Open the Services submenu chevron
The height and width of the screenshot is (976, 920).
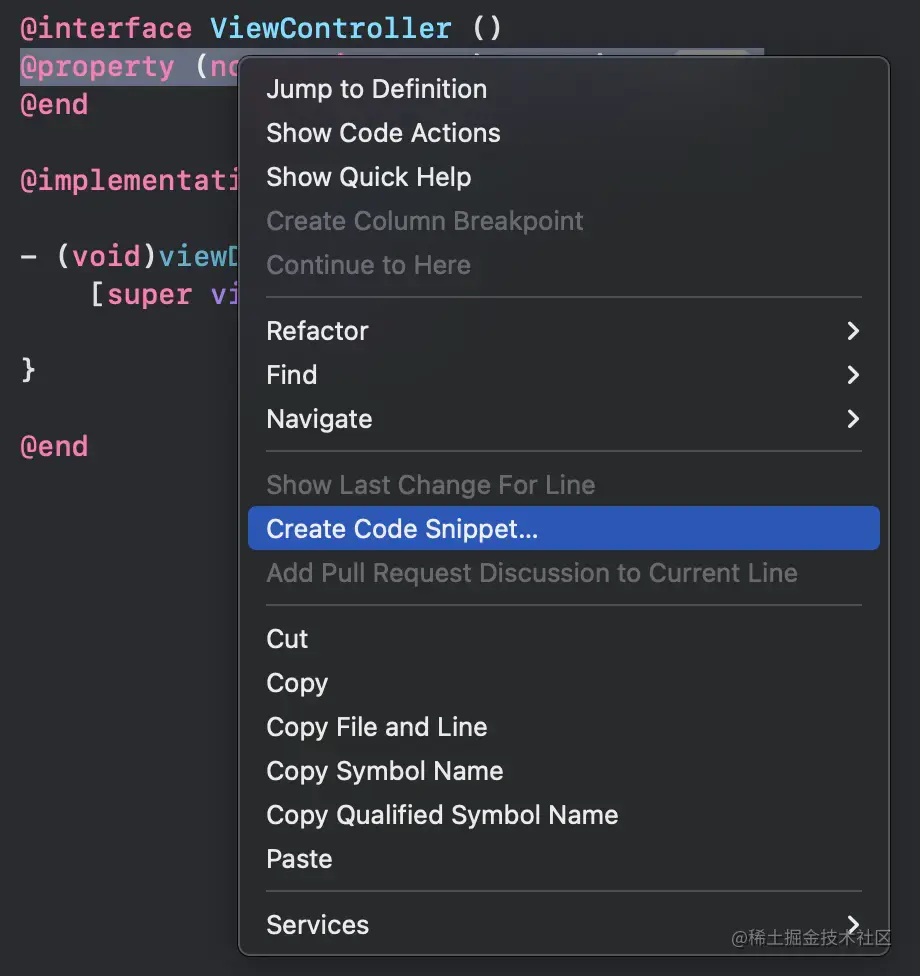pyautogui.click(x=853, y=924)
